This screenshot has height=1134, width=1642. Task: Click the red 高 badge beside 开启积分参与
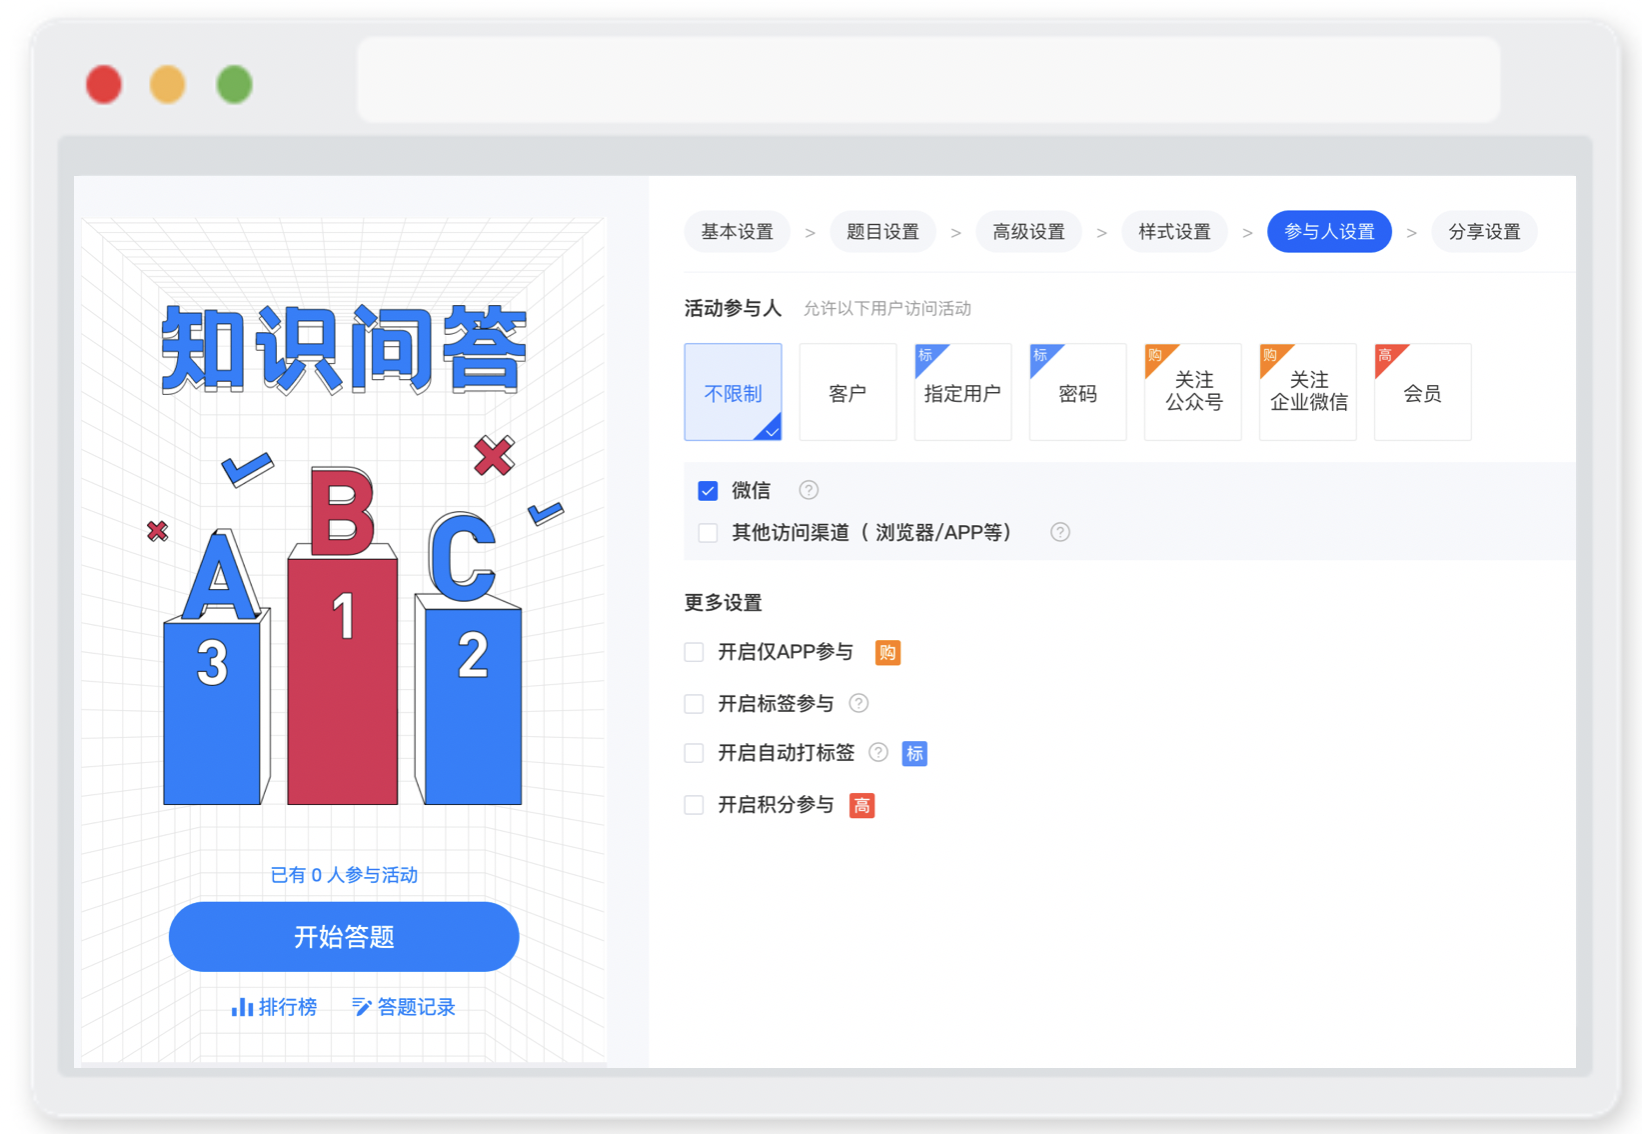(861, 805)
